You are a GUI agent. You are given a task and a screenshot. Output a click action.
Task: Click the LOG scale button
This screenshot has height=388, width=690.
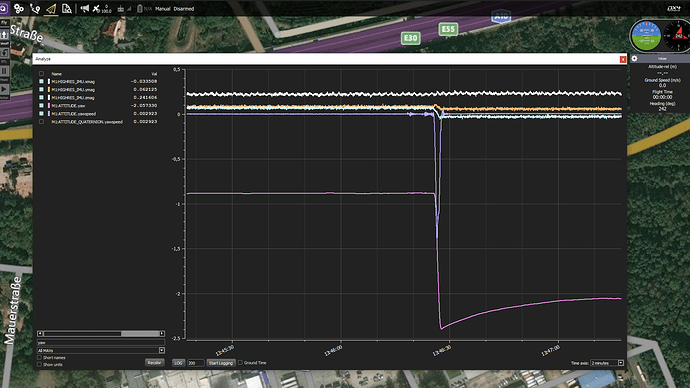tap(178, 363)
